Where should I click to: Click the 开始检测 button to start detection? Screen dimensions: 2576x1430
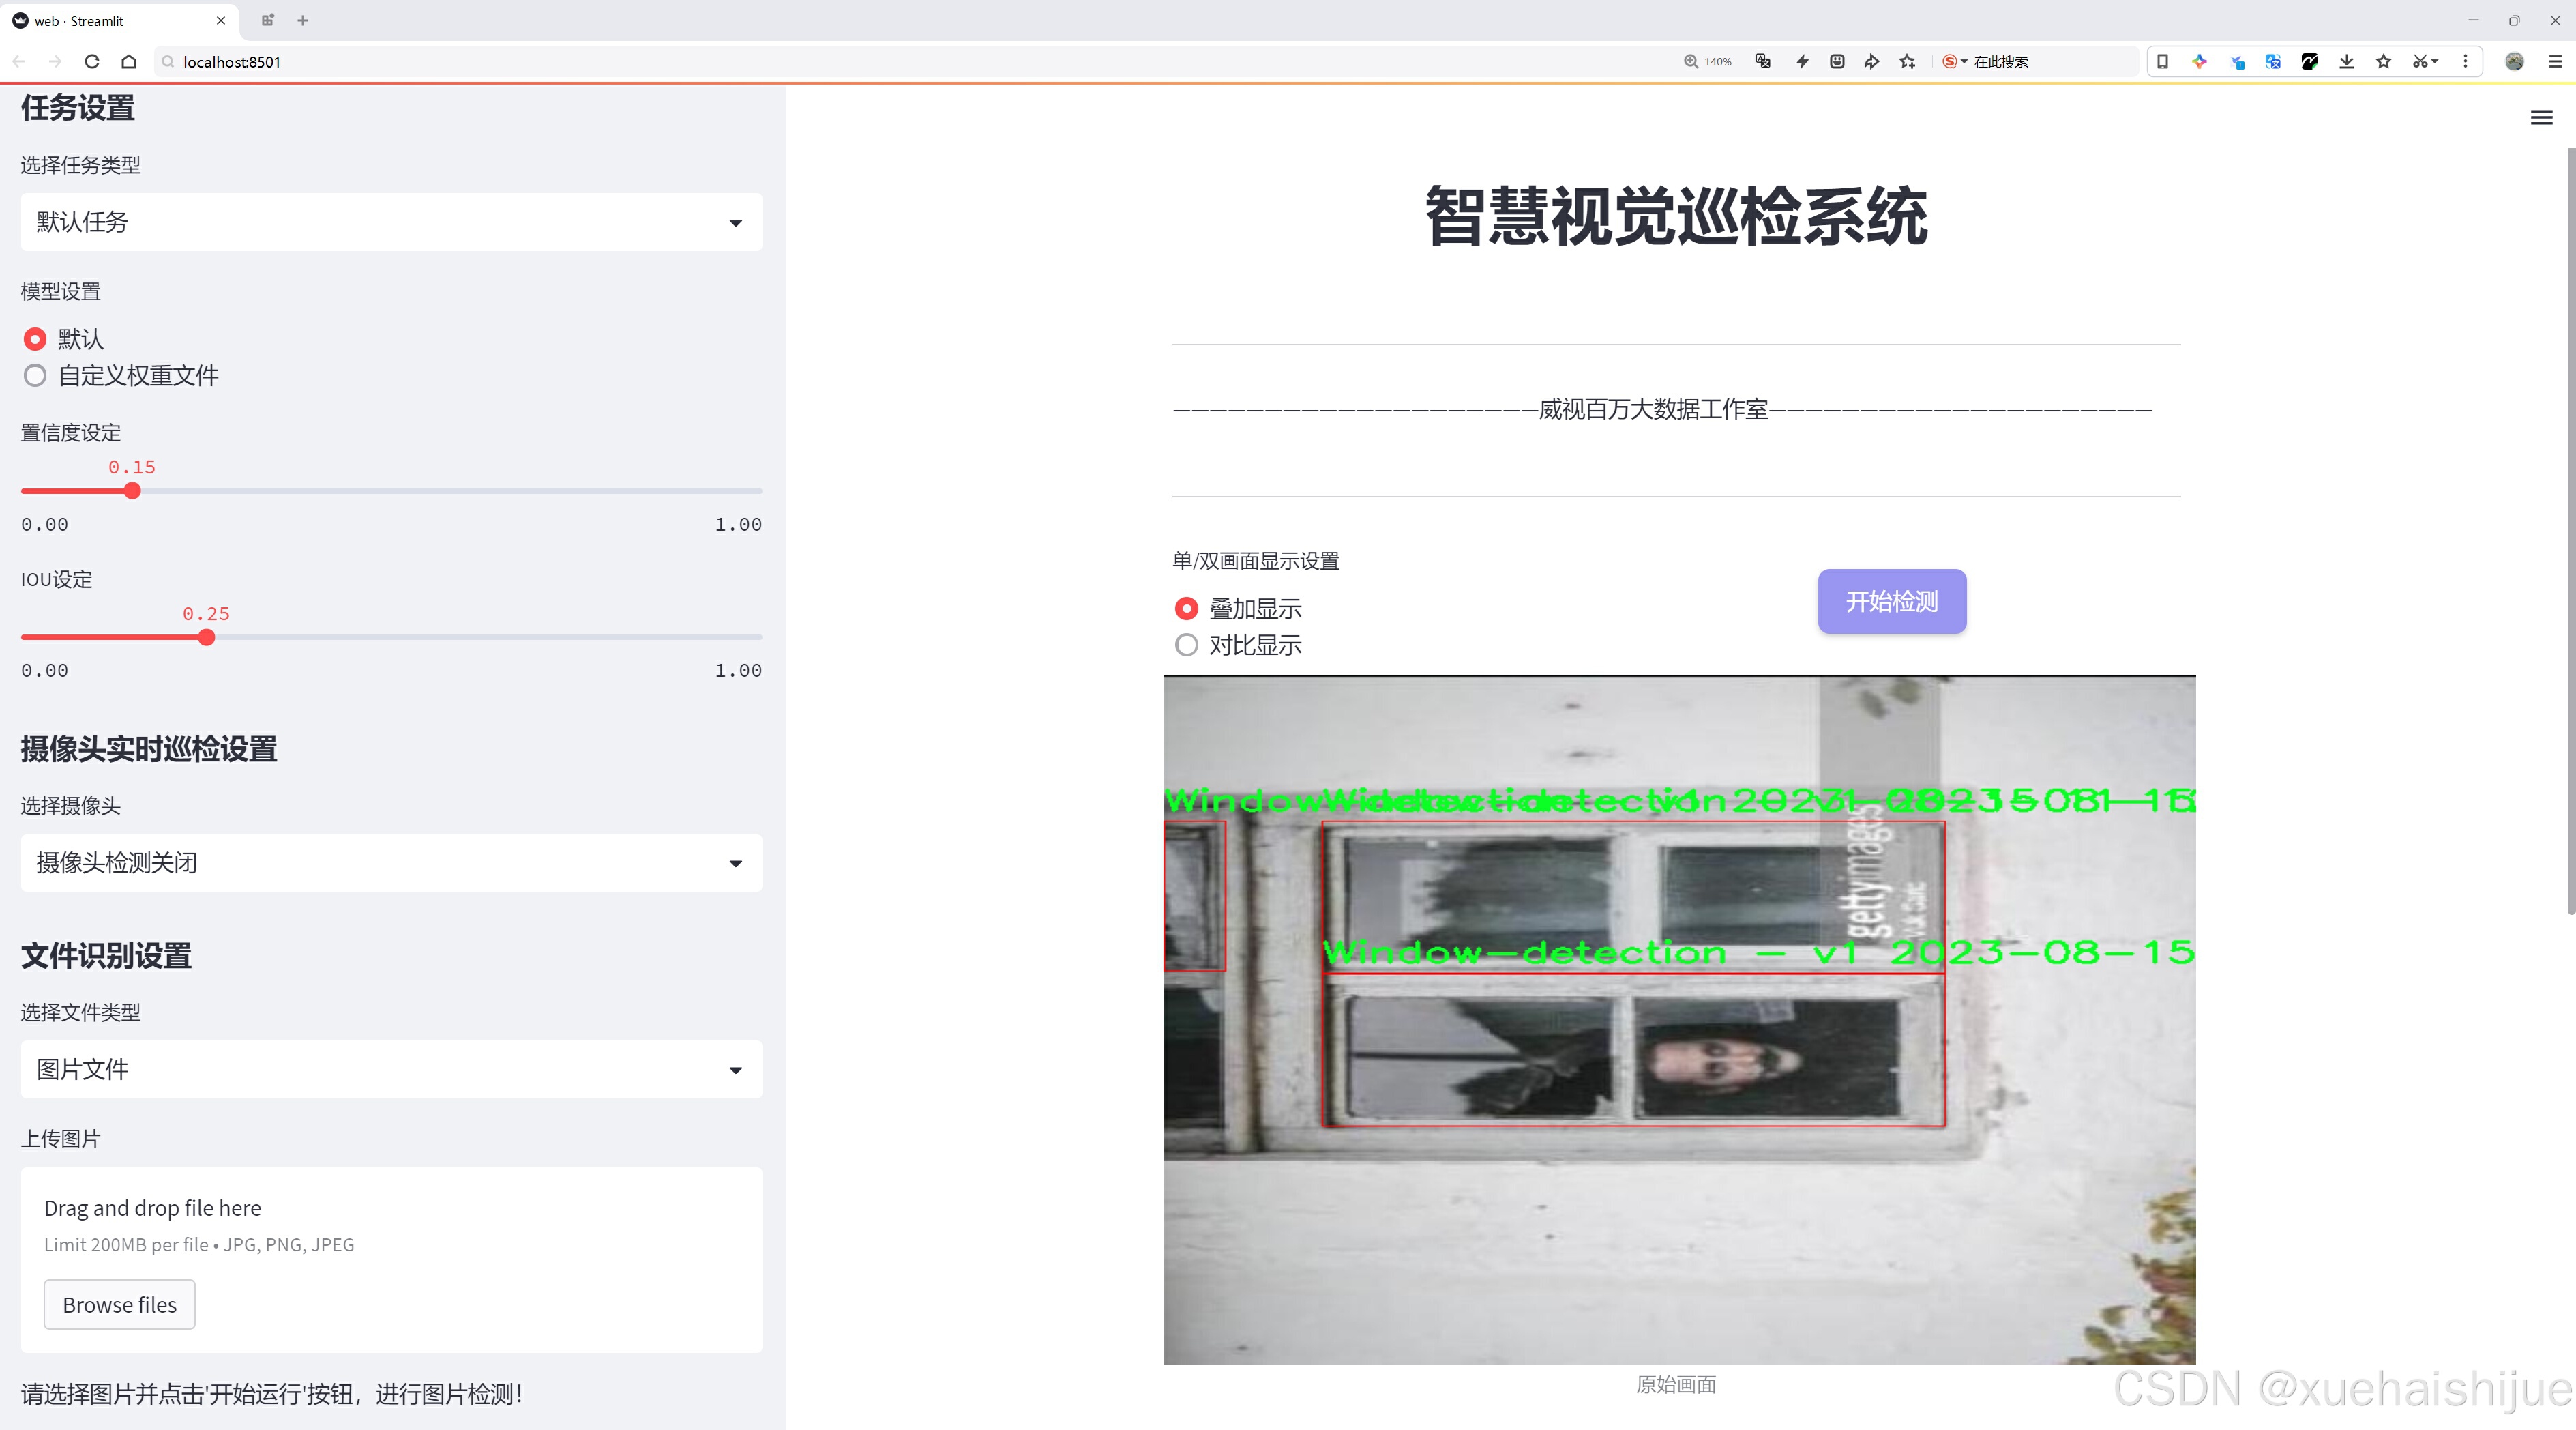(1890, 599)
